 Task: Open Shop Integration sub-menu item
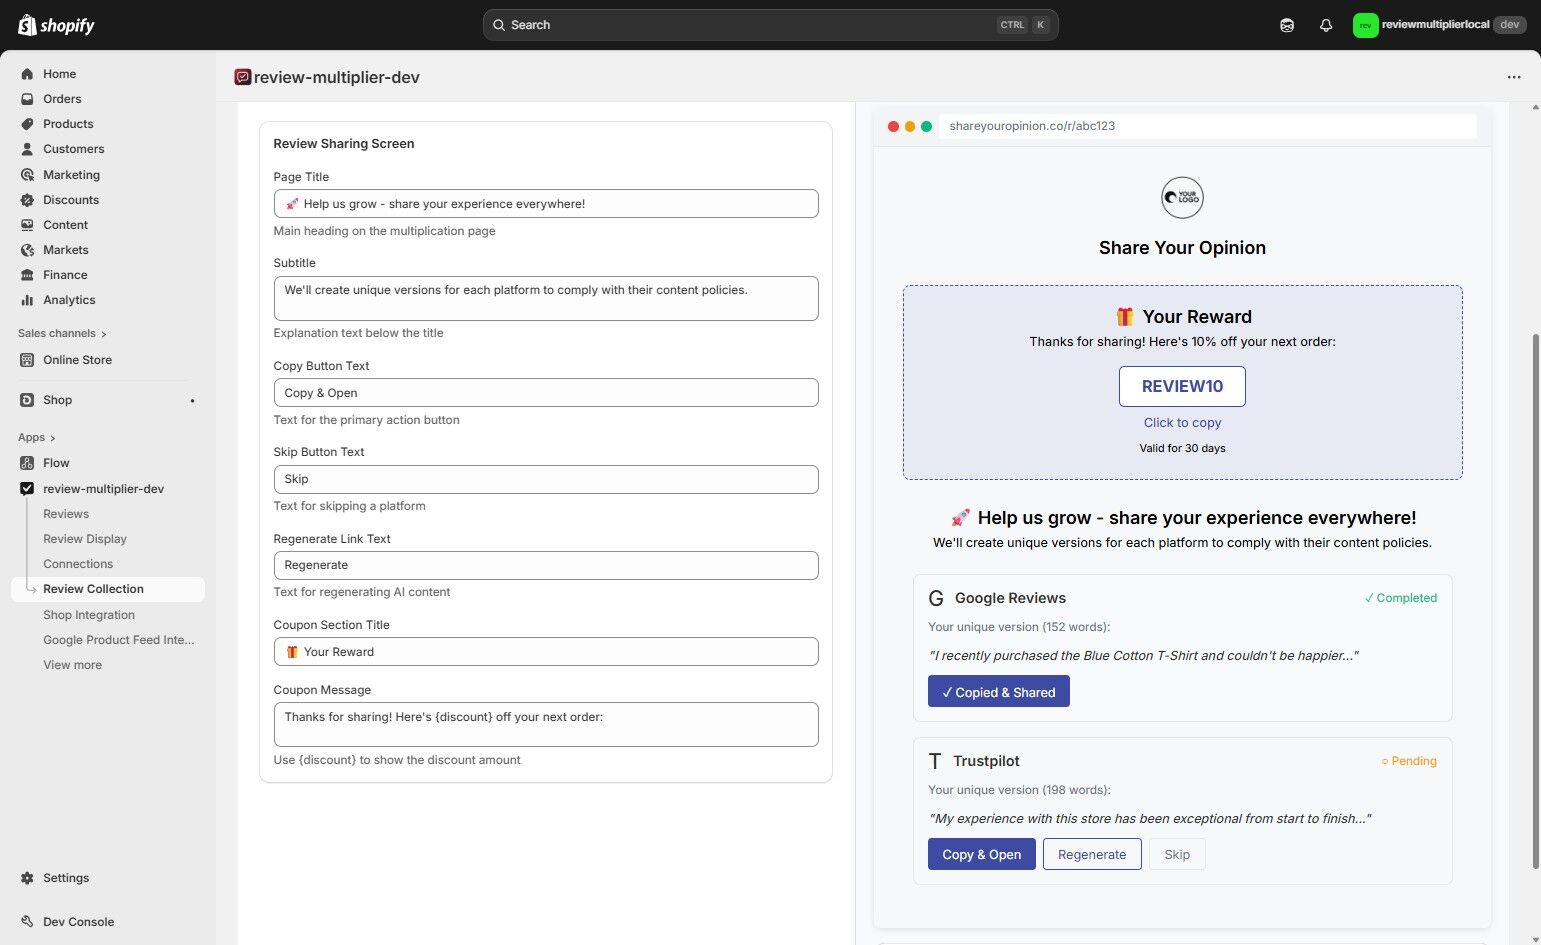point(89,615)
